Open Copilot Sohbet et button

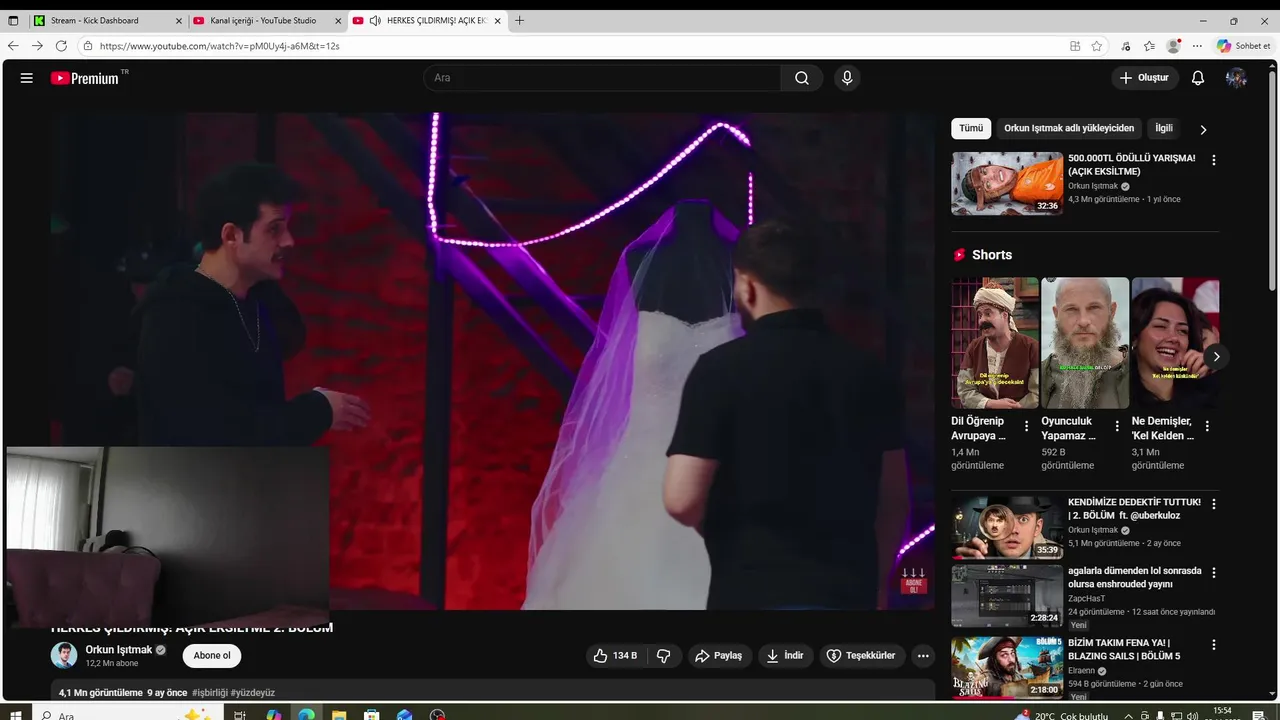pyautogui.click(x=1243, y=46)
